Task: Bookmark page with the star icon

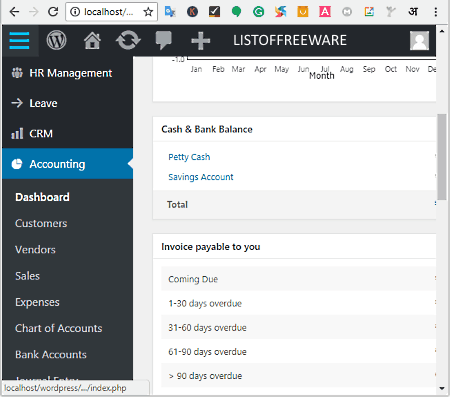Action: tap(148, 12)
